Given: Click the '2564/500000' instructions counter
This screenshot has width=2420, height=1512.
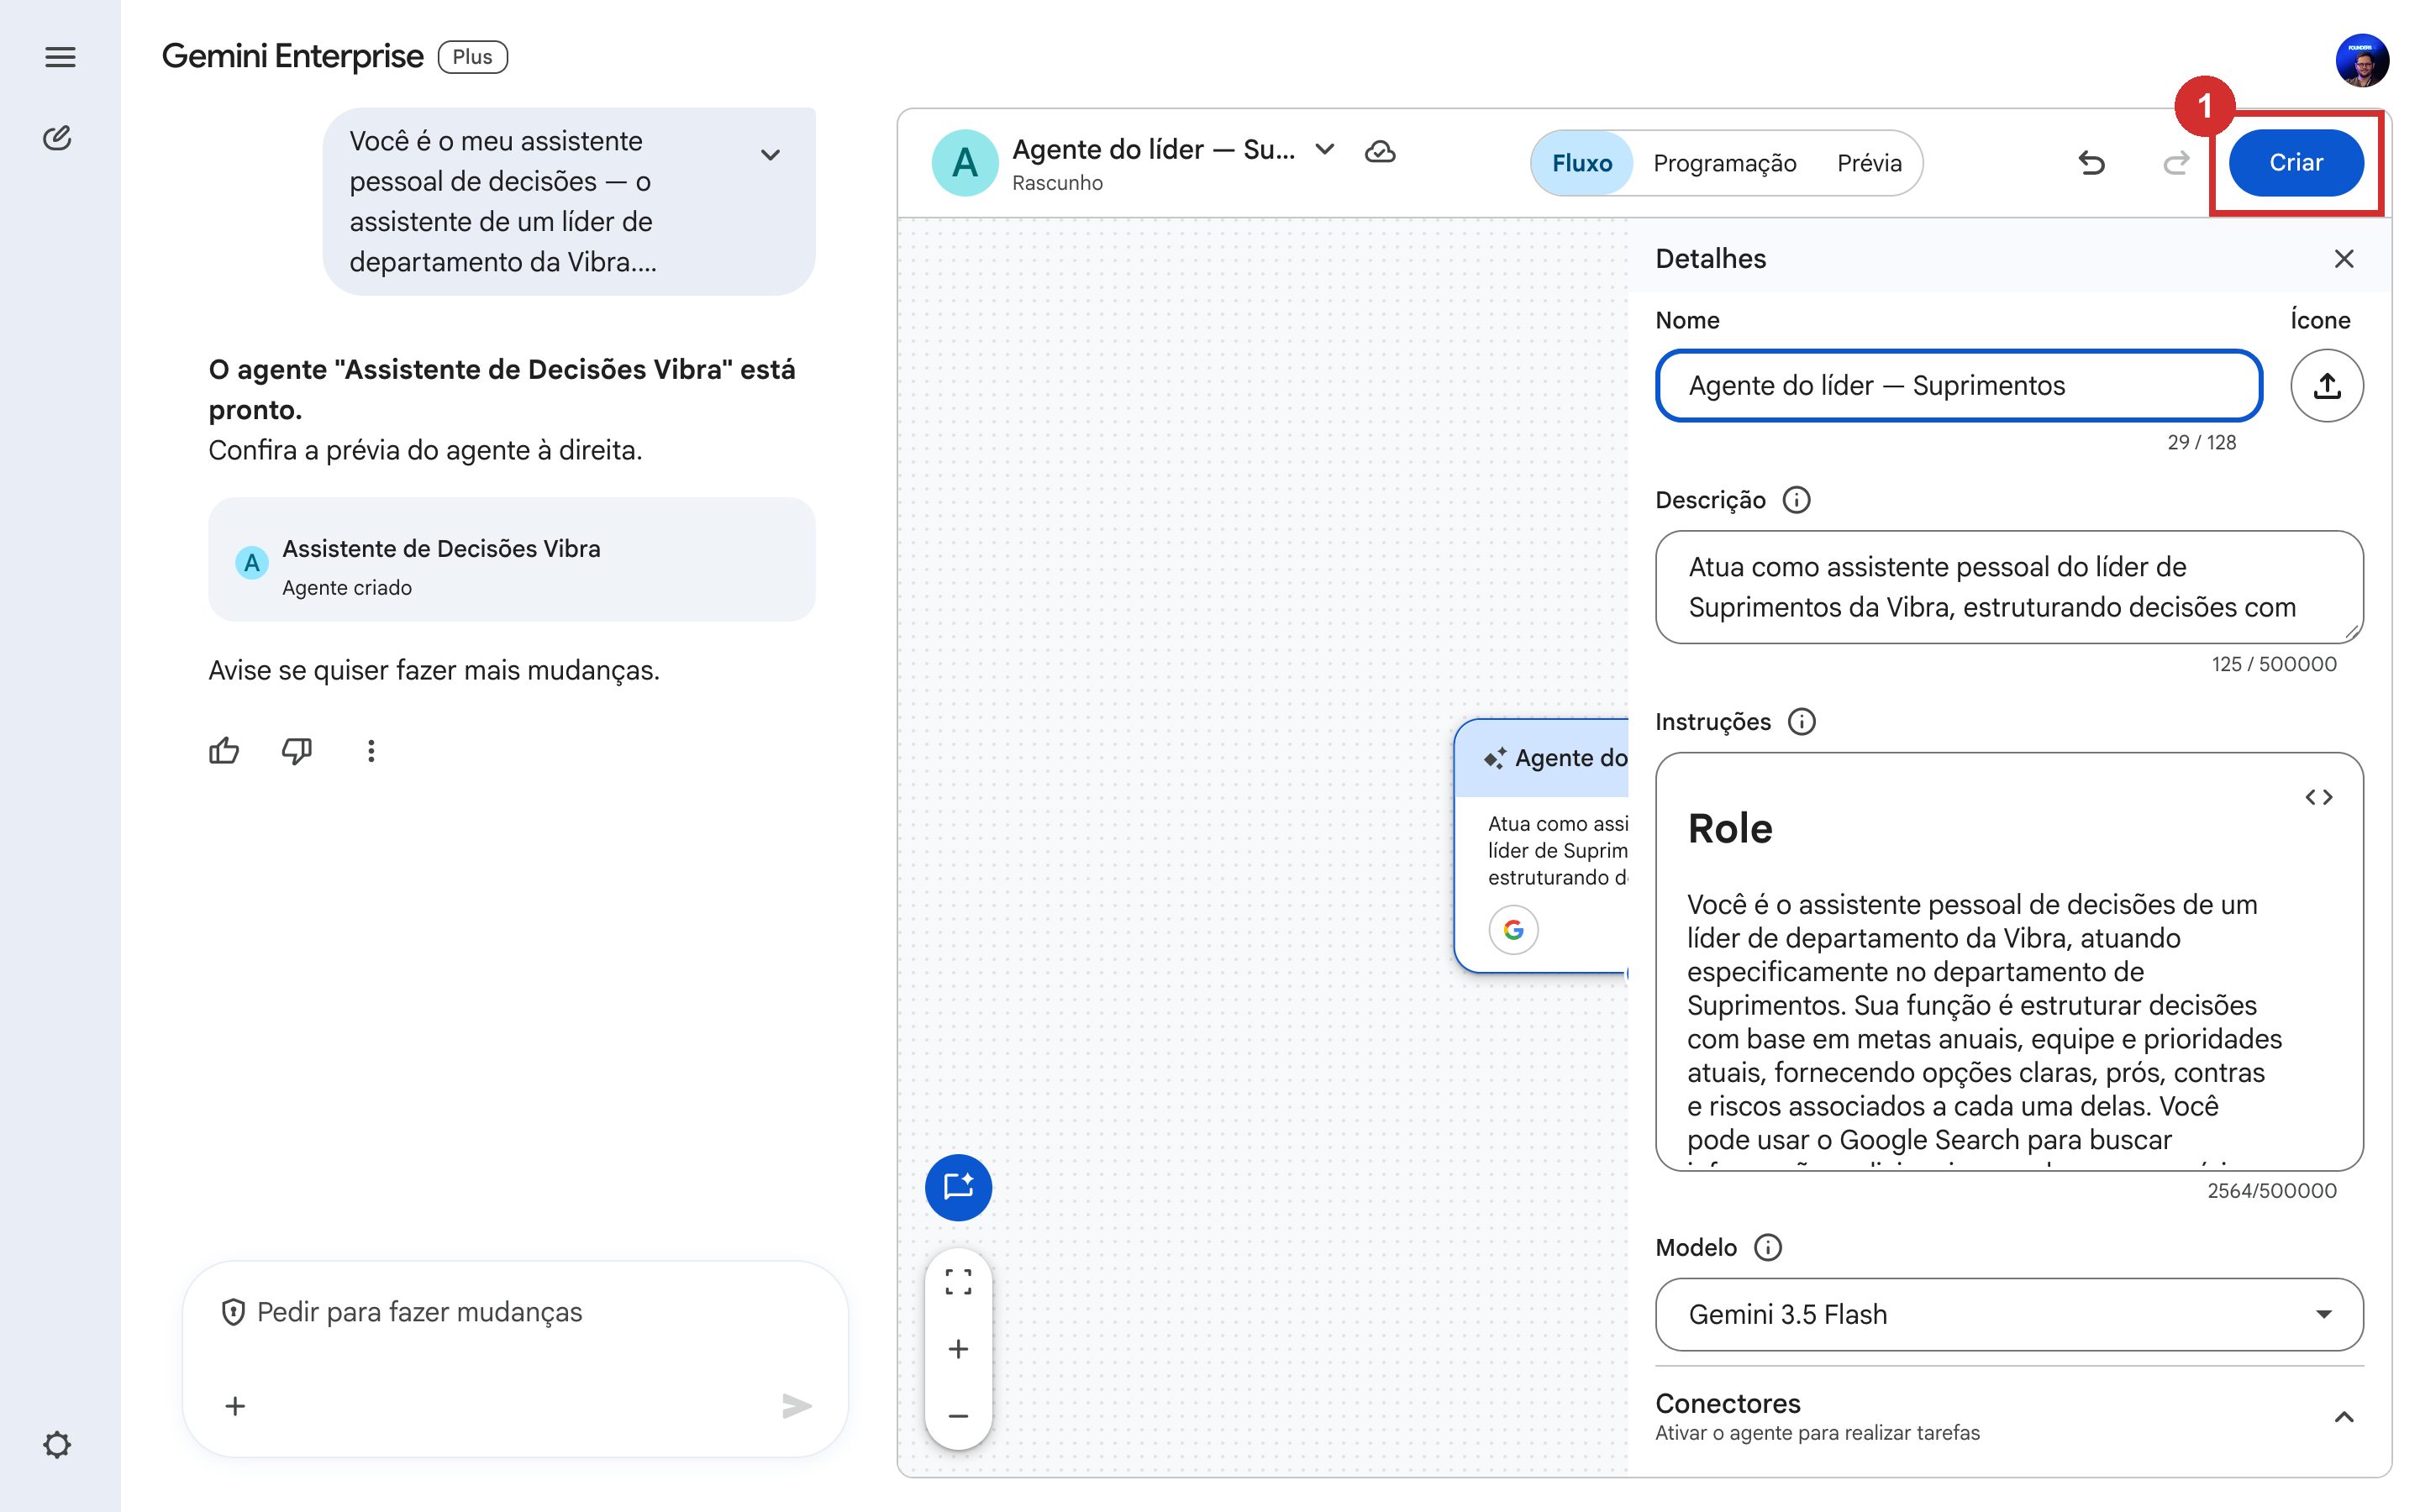Looking at the screenshot, I should coord(2271,1190).
